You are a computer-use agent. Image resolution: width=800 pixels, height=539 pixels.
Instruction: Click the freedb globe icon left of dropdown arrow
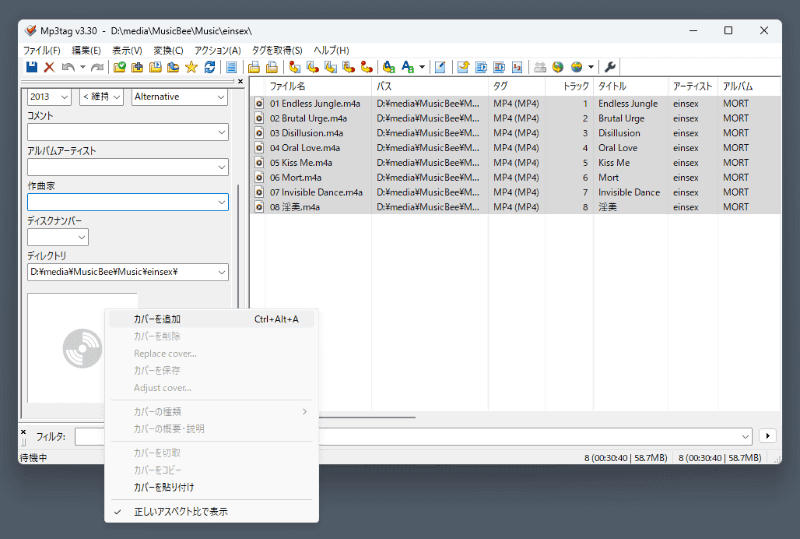577,67
